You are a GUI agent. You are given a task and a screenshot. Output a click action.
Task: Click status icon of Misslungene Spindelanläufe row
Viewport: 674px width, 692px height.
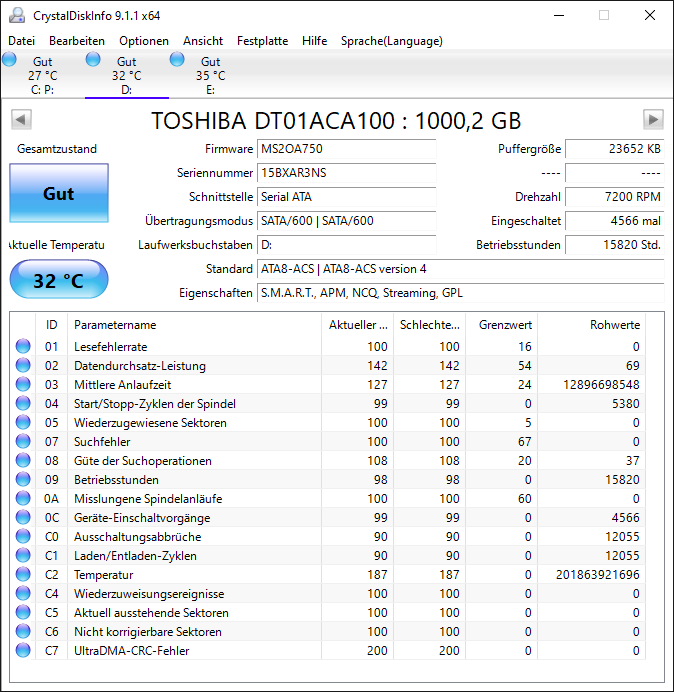[23, 498]
